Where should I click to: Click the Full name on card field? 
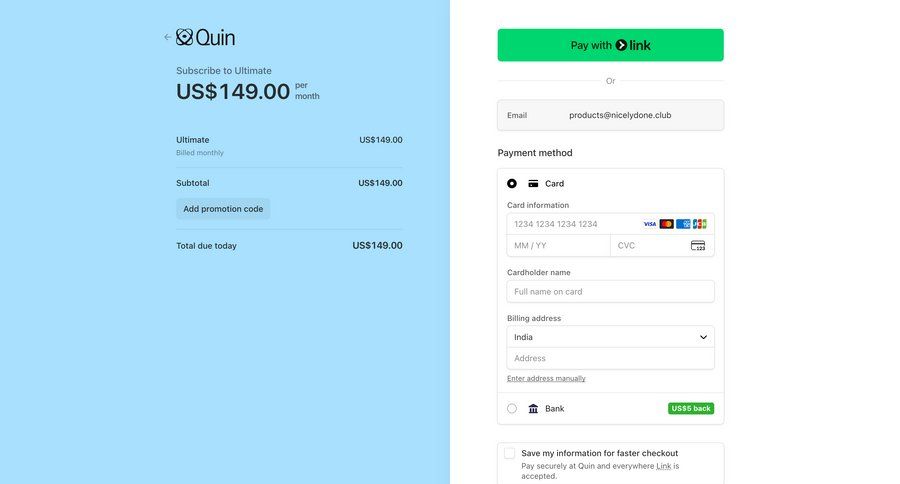coord(610,292)
